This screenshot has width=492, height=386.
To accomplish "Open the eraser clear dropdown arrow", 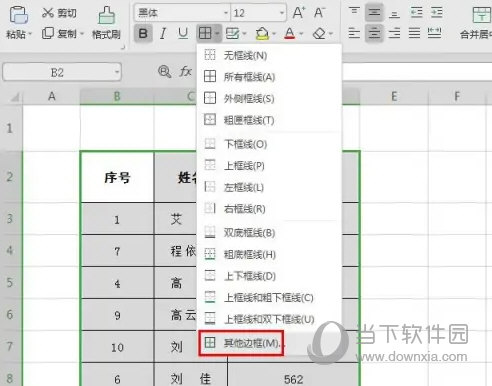I will (331, 34).
